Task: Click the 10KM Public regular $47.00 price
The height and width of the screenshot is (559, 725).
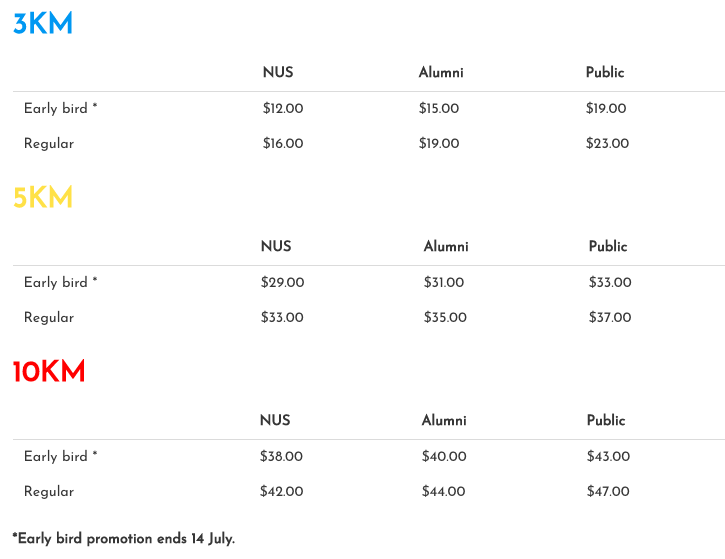Action: [x=608, y=491]
